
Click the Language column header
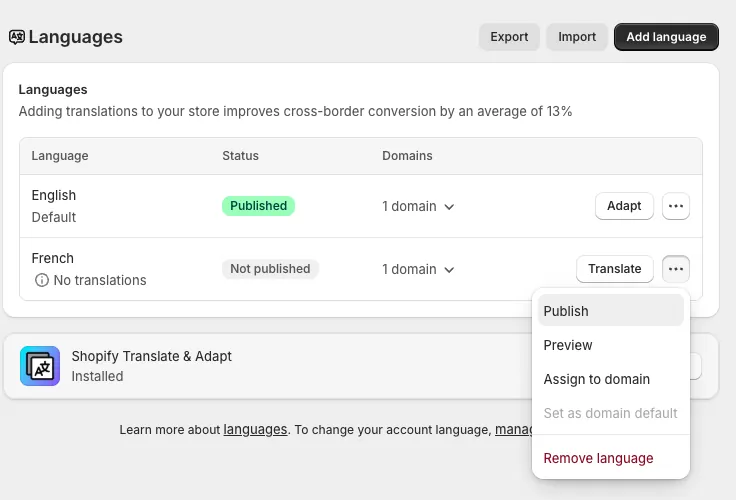(x=60, y=156)
